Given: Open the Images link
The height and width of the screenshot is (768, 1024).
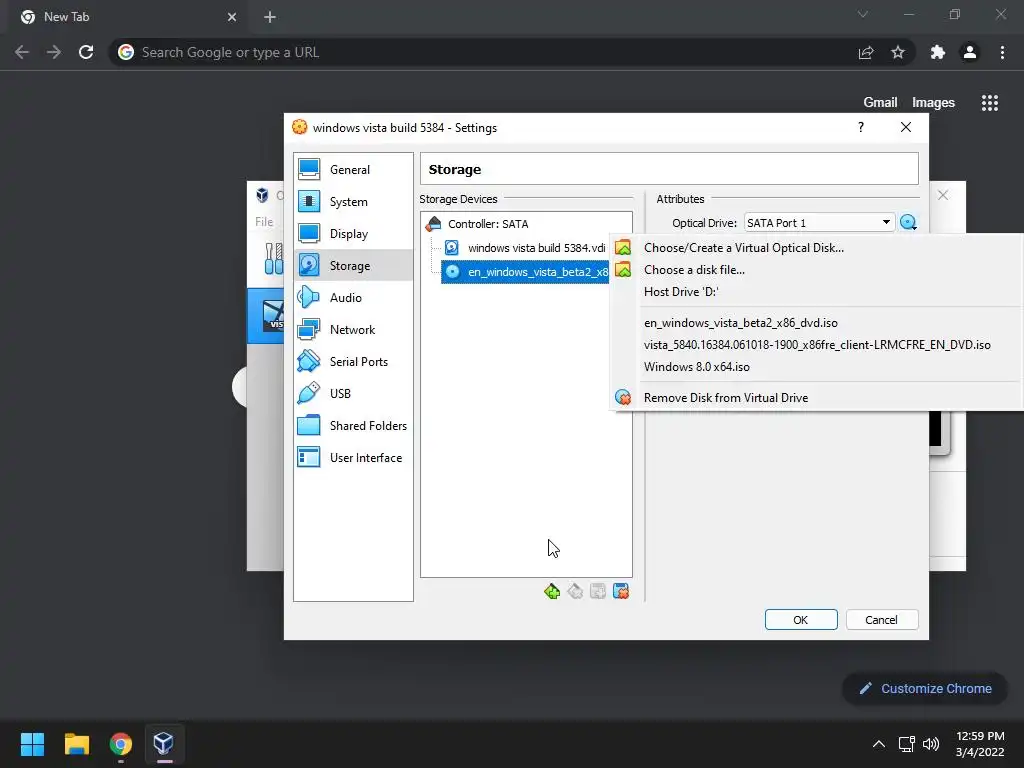Looking at the screenshot, I should pos(933,103).
